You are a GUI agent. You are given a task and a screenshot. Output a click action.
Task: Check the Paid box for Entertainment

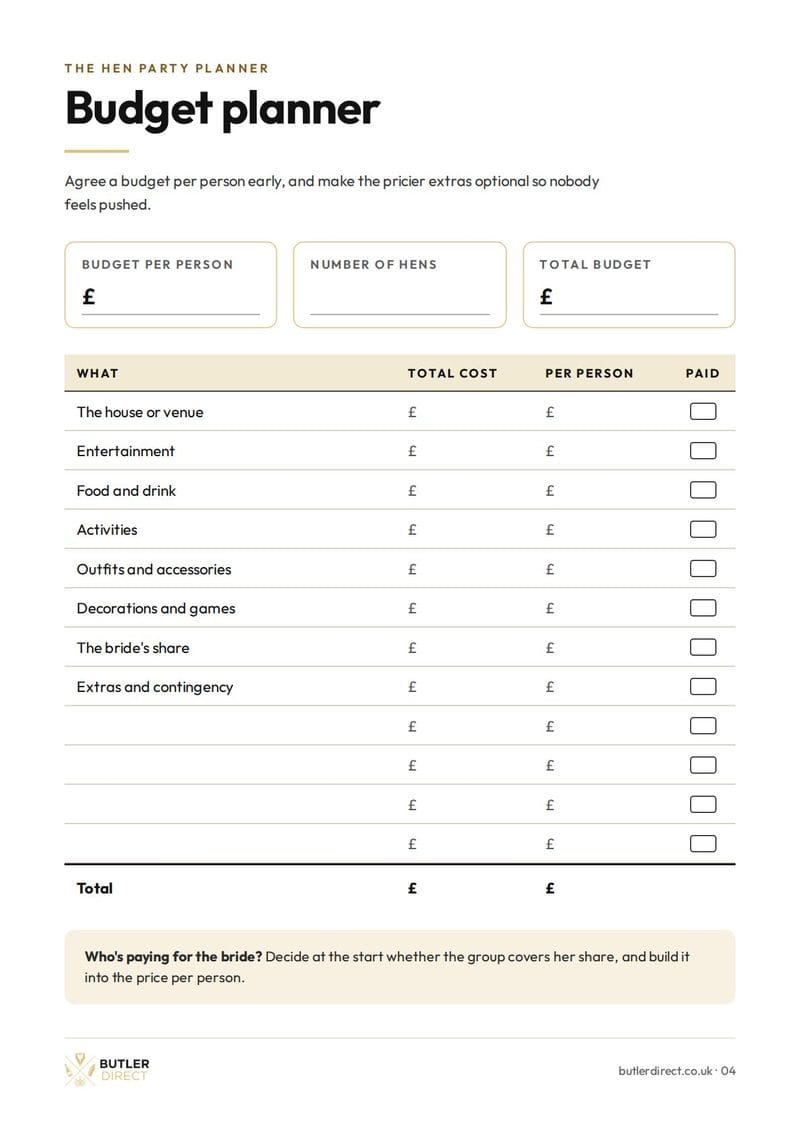[x=703, y=451]
